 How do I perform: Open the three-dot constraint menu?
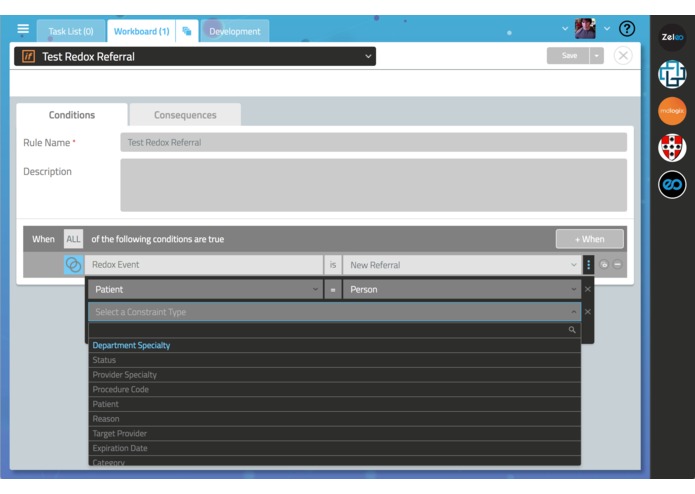(588, 265)
